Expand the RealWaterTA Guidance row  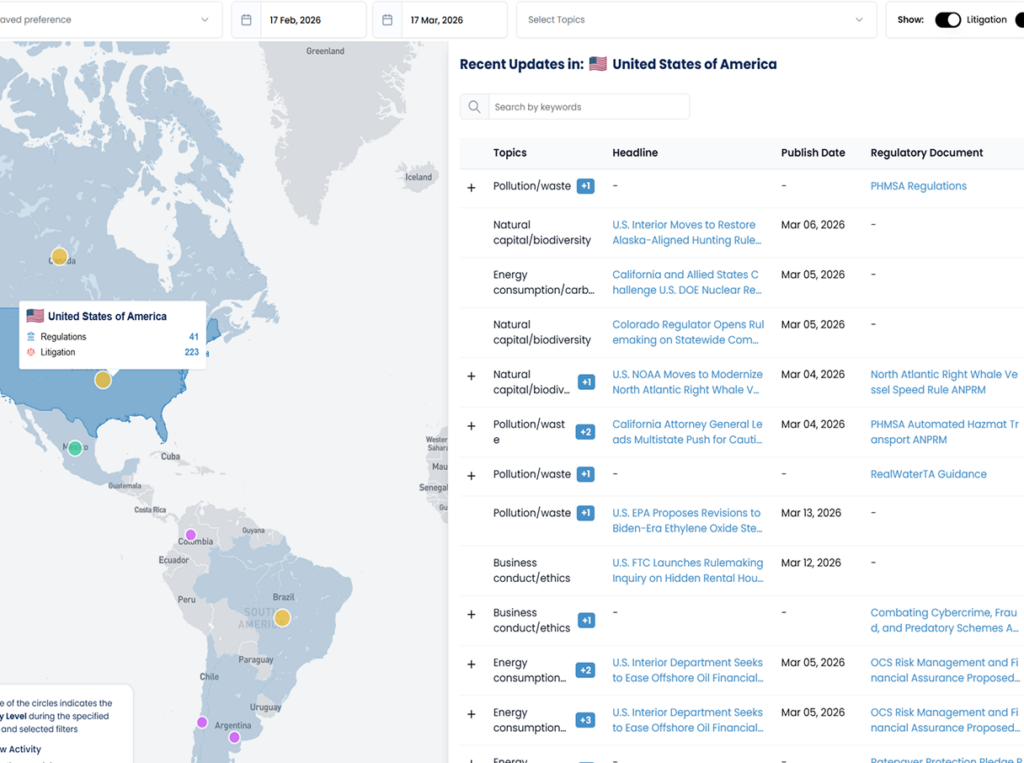click(x=471, y=476)
